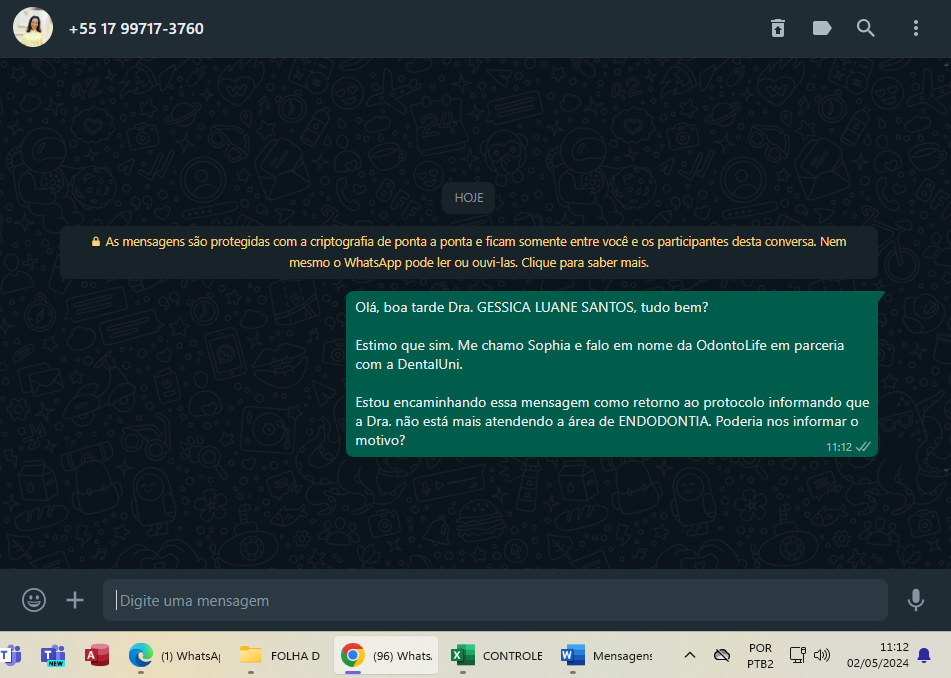Open the emoji picker

coord(34,600)
